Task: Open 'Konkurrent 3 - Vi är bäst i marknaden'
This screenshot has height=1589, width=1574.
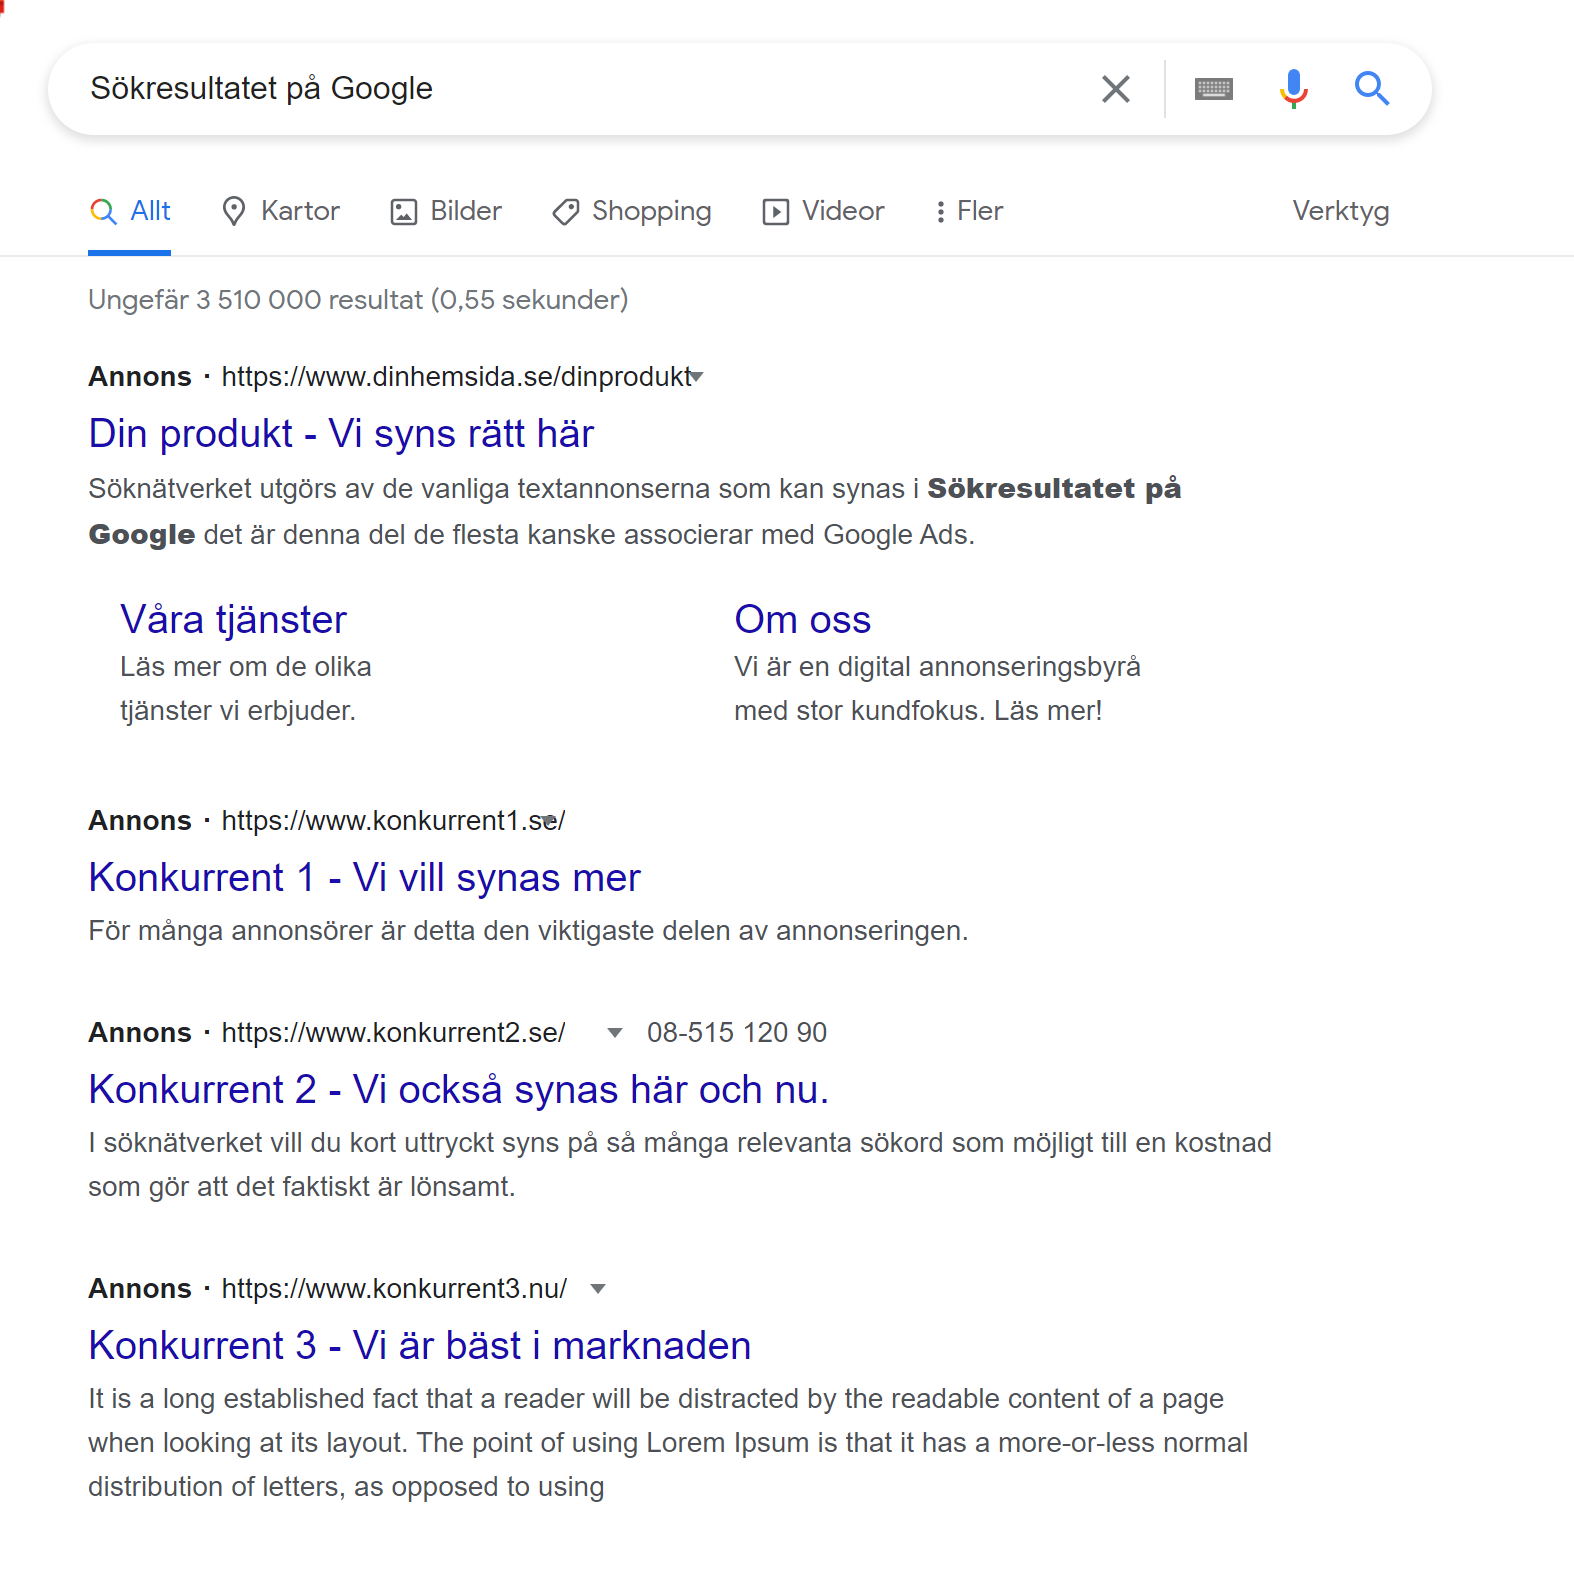Action: 419,1346
